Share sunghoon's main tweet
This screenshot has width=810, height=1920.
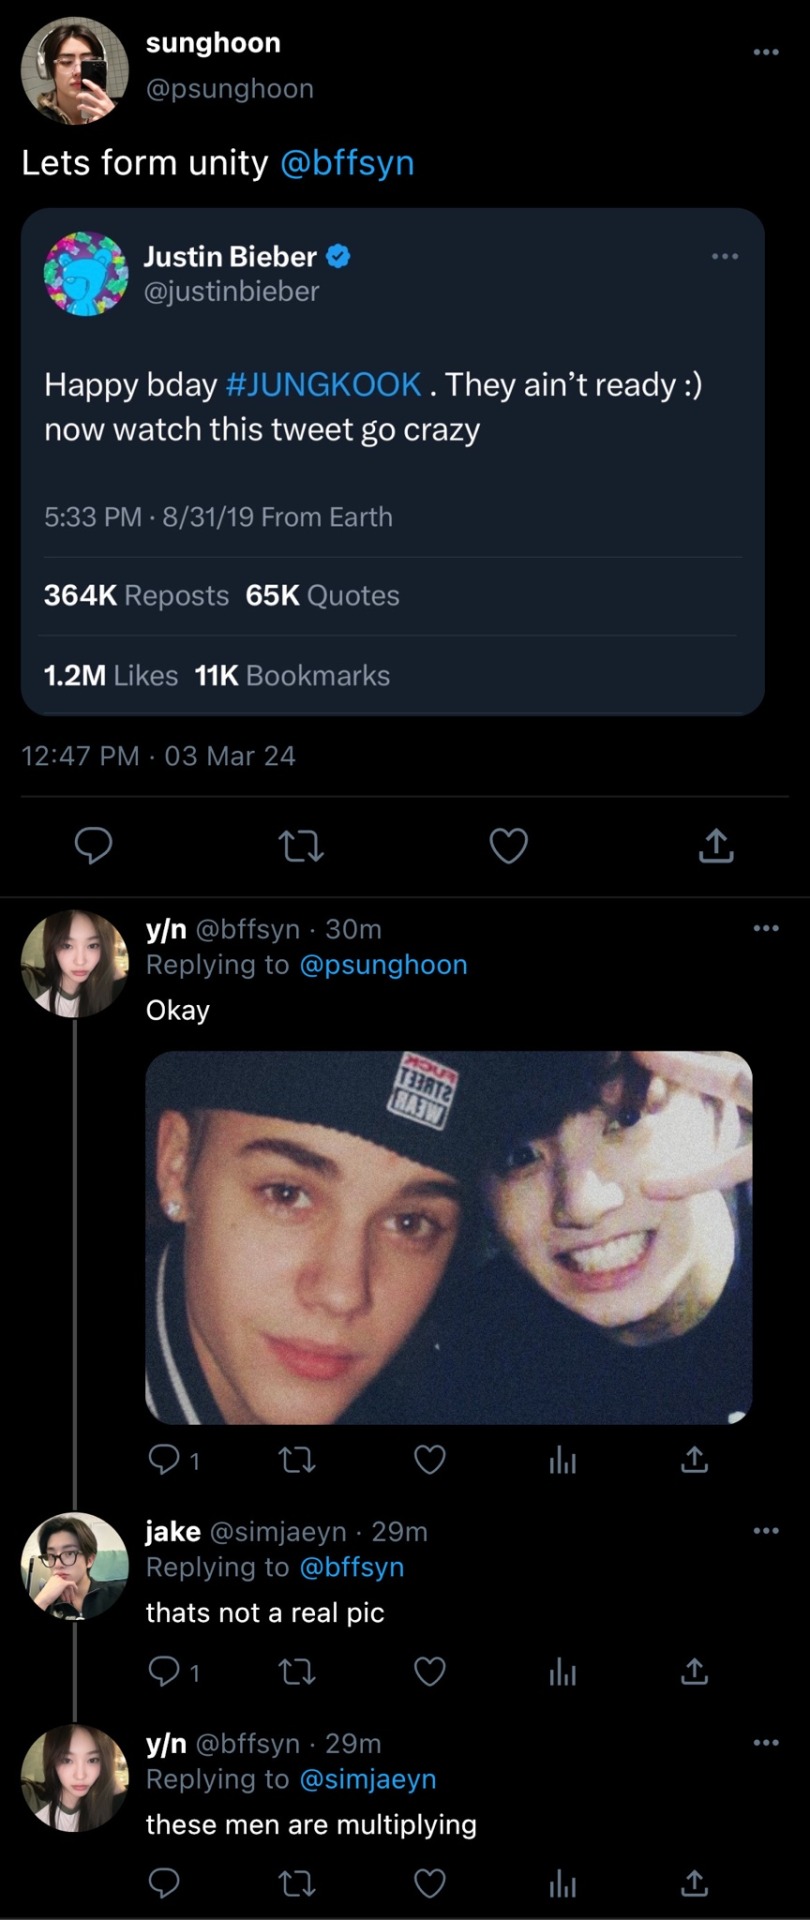coord(715,846)
